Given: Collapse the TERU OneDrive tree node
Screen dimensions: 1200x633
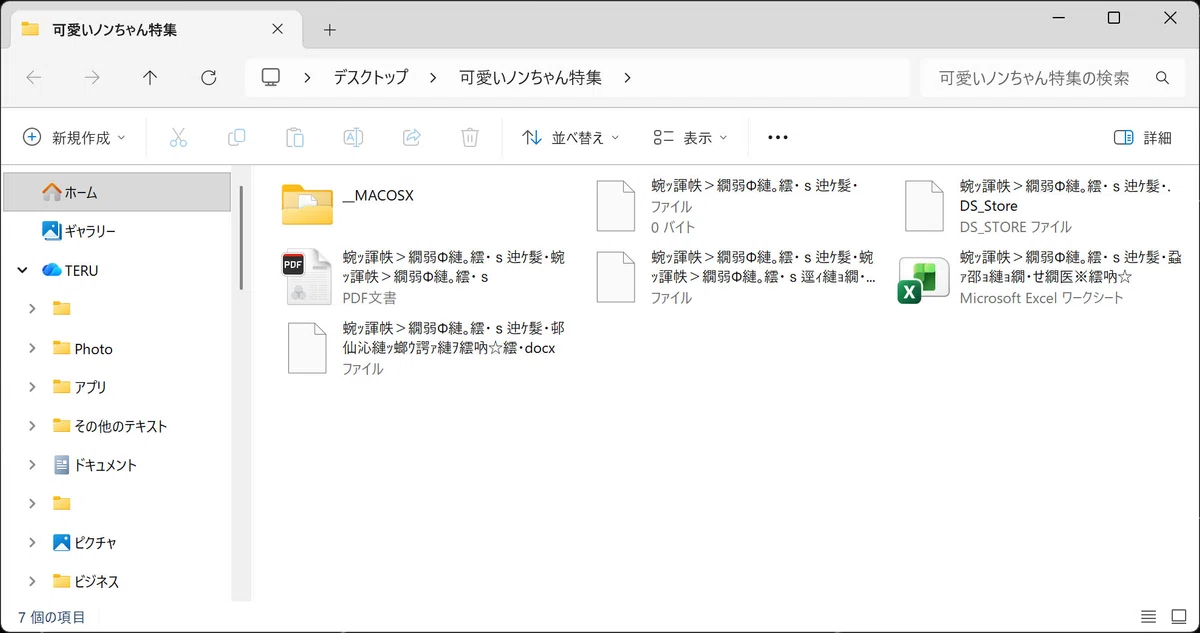Looking at the screenshot, I should 22,270.
